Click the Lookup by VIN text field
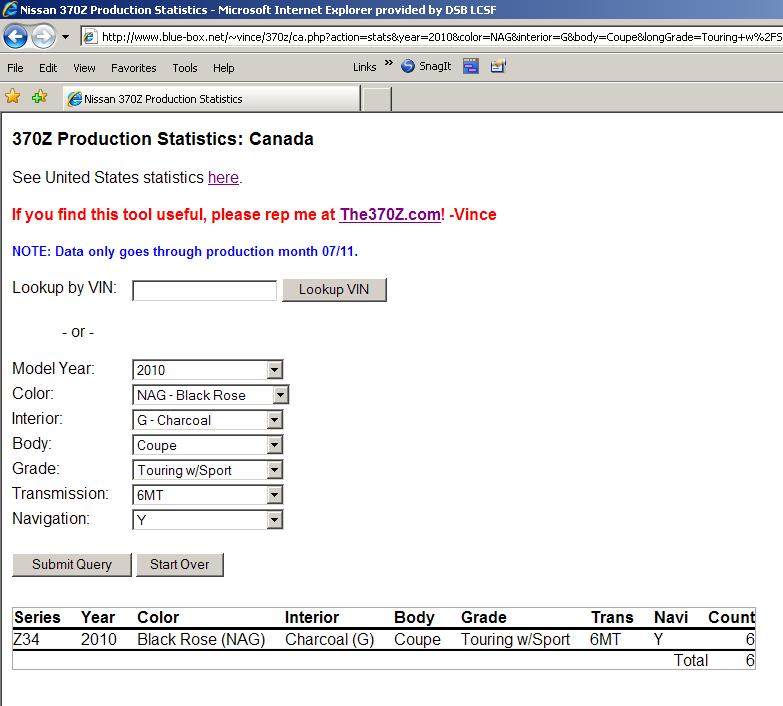 [x=204, y=291]
